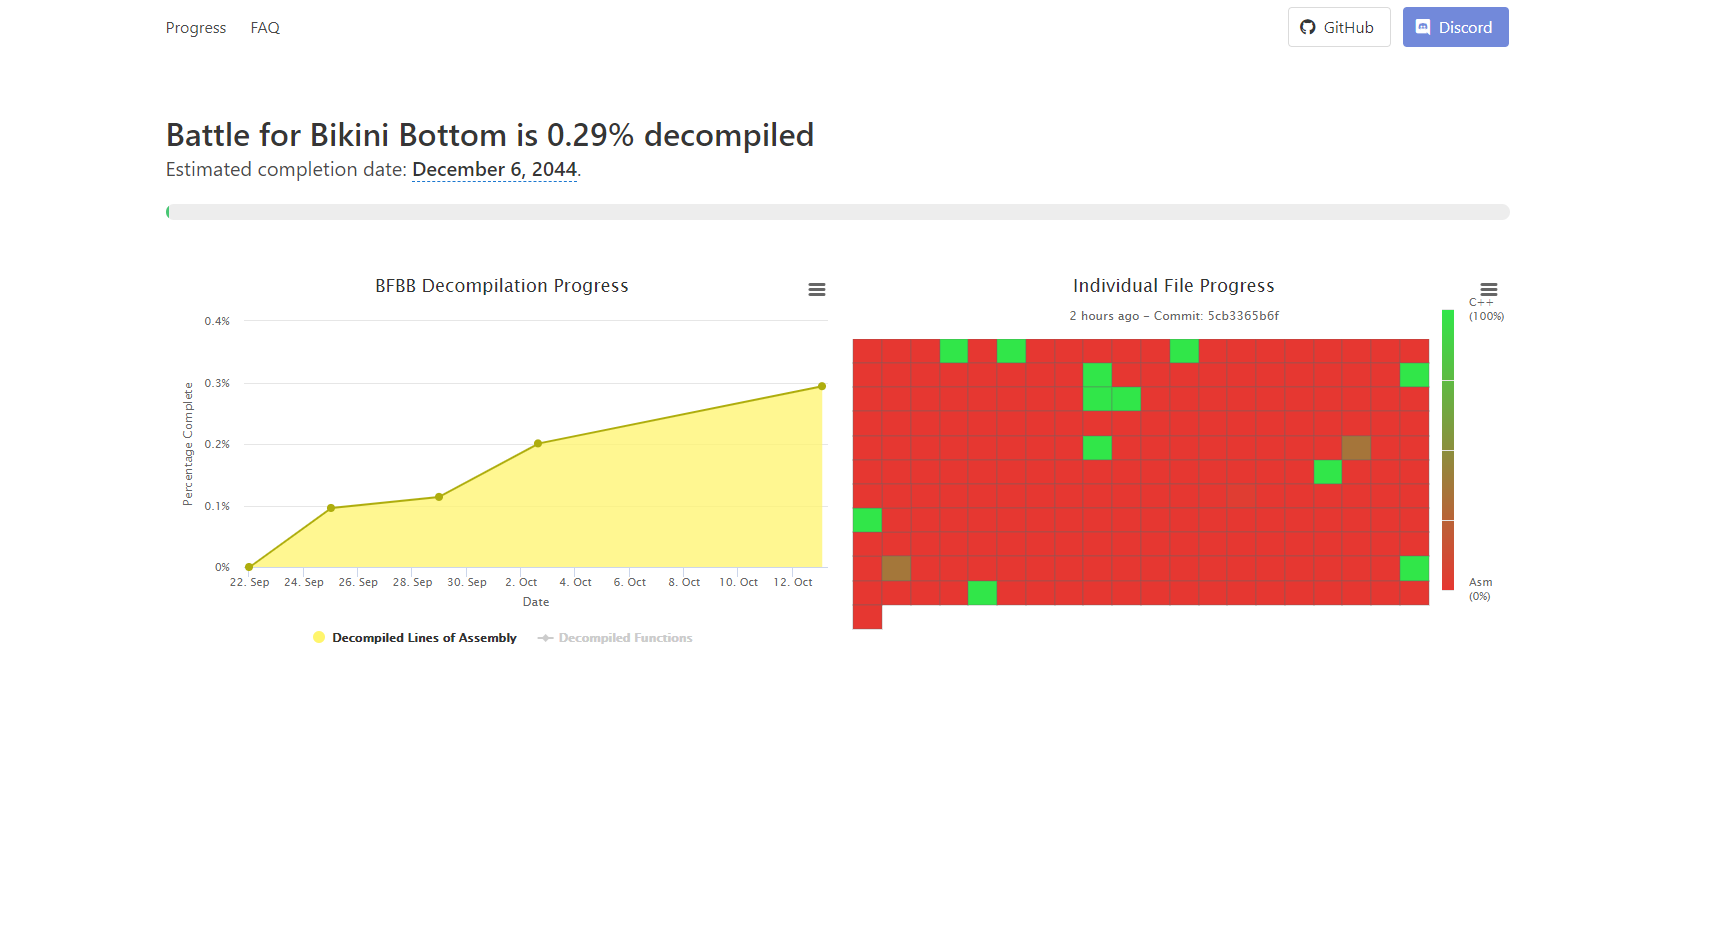Viewport: 1730px width, 950px height.
Task: Click the 12. Oct data point on chart
Action: tap(822, 386)
